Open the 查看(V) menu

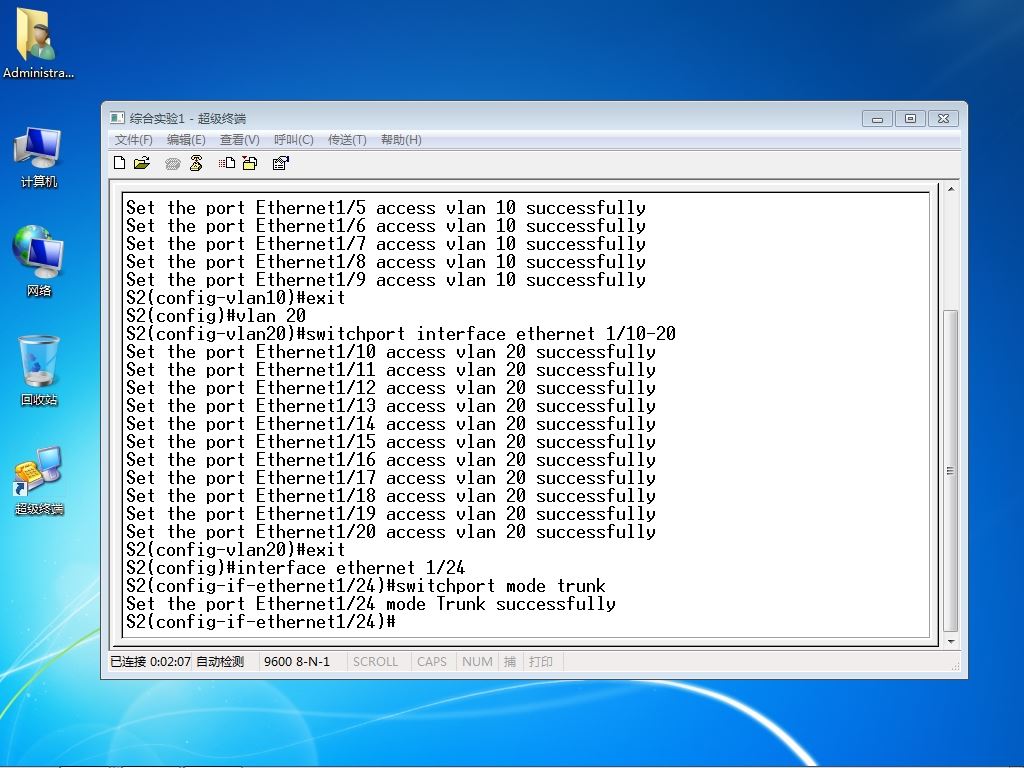point(240,140)
